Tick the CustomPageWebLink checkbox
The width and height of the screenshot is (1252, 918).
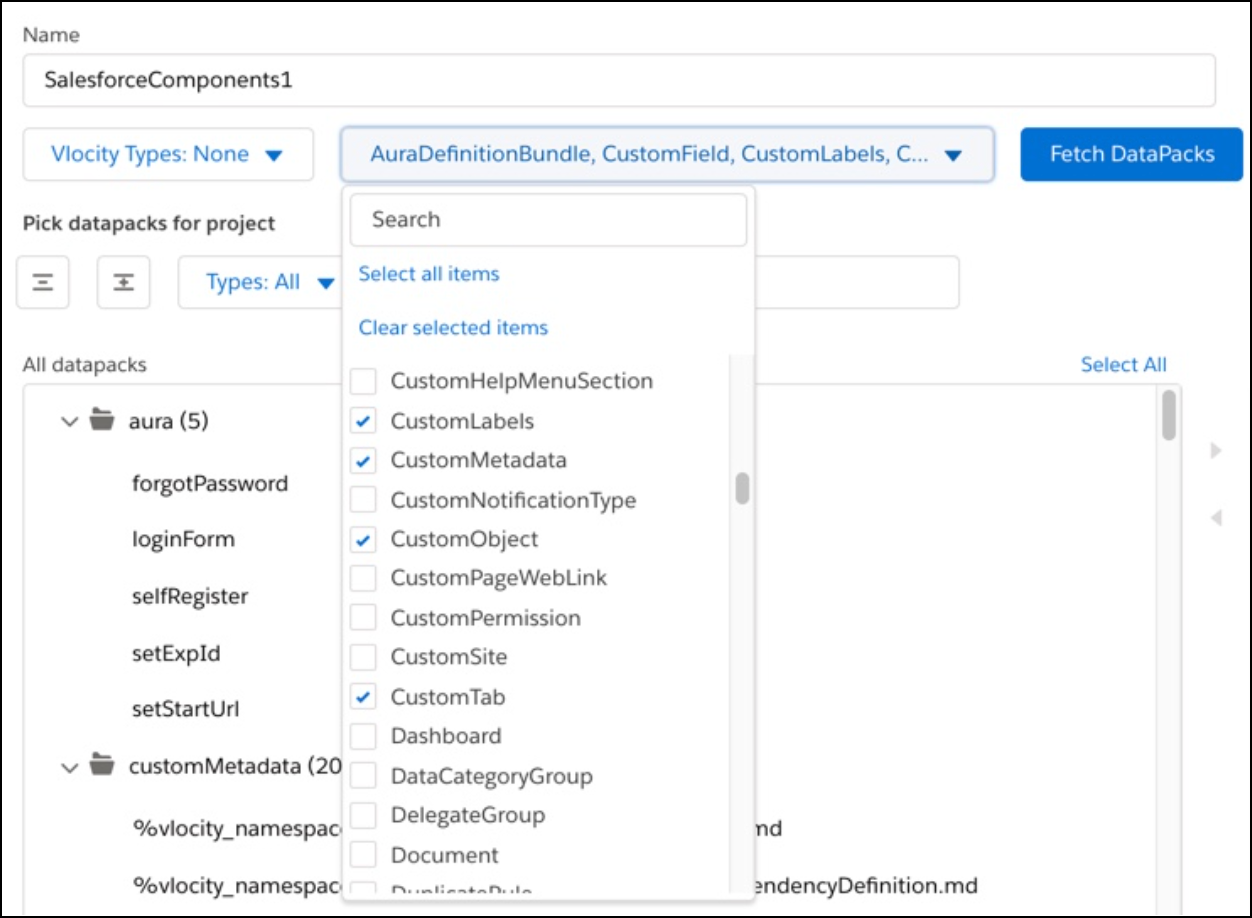[x=364, y=578]
